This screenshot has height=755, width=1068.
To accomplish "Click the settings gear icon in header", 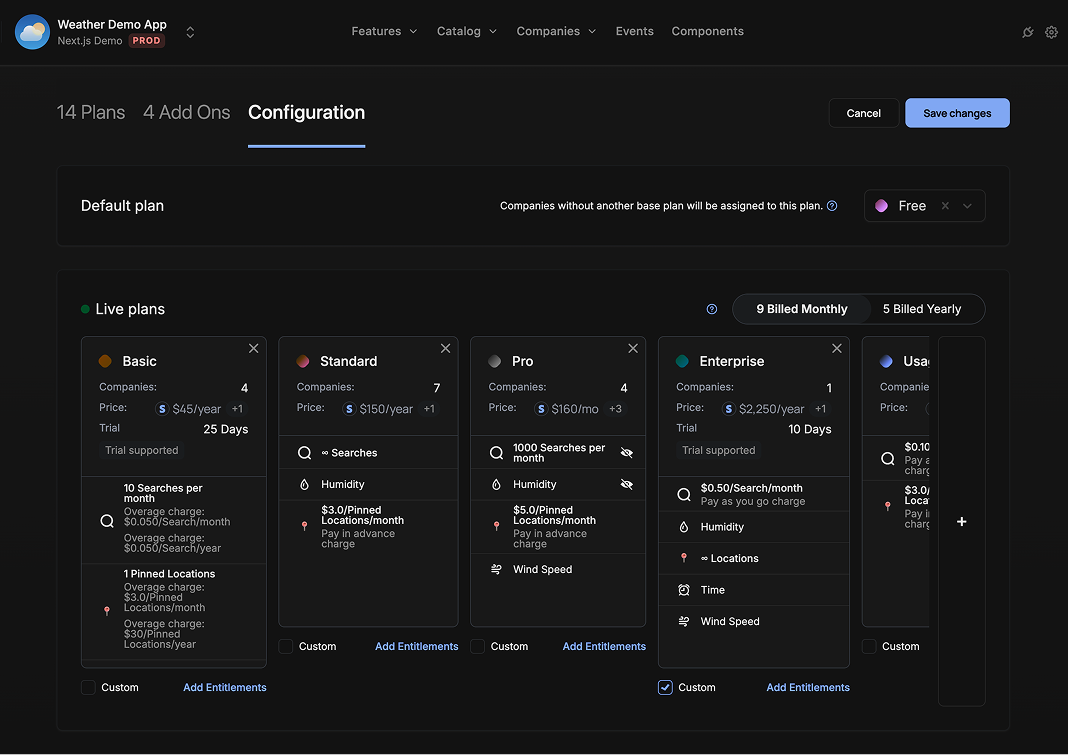I will coord(1051,32).
